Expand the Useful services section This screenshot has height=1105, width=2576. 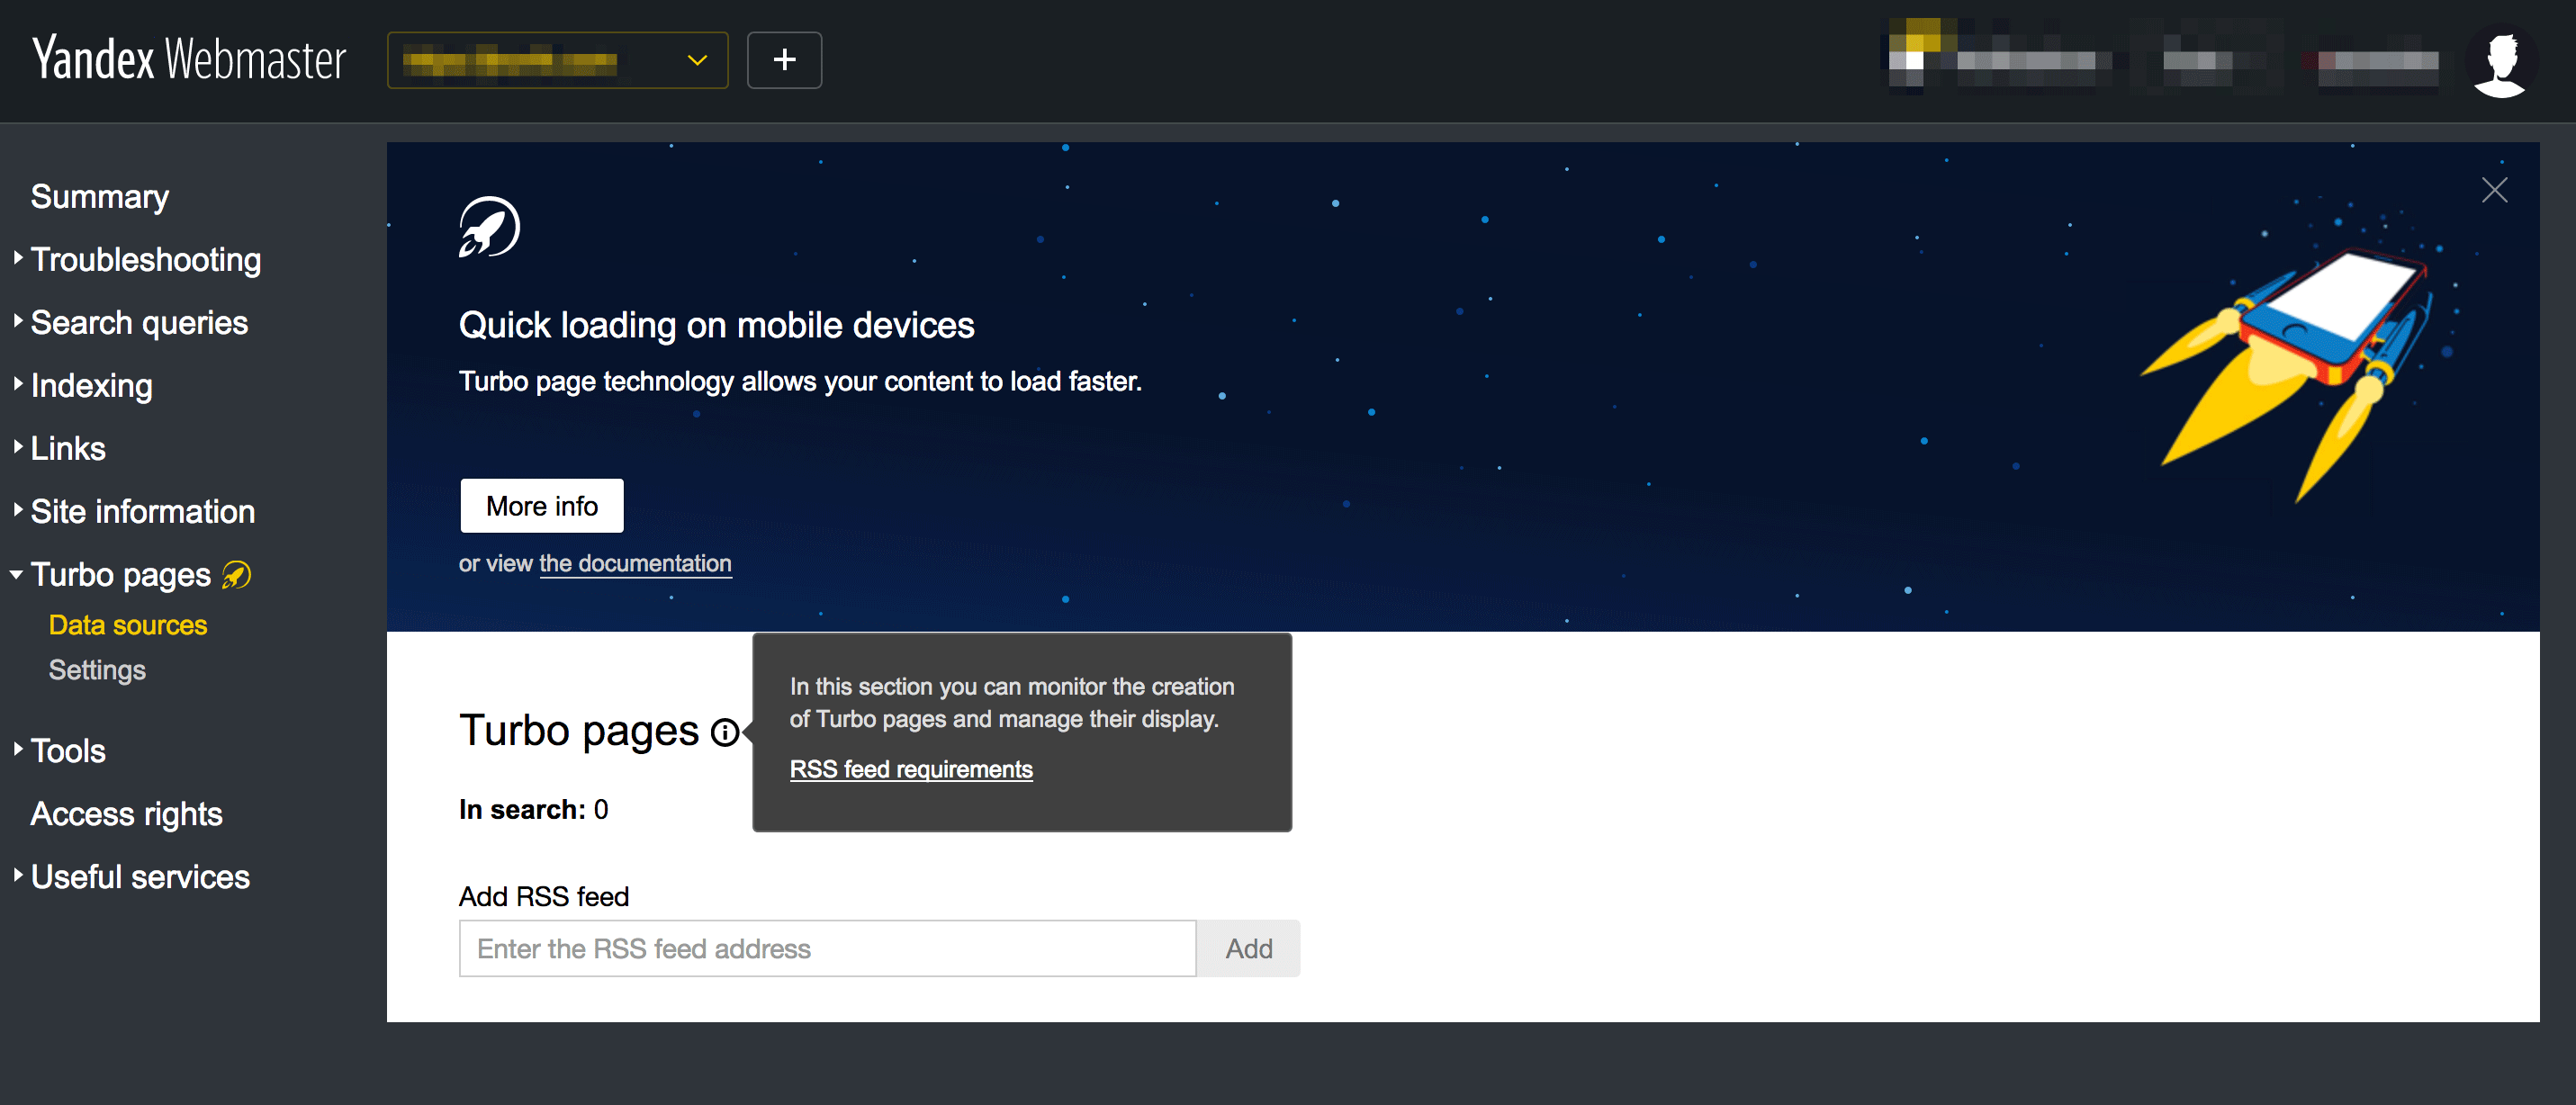(x=139, y=876)
